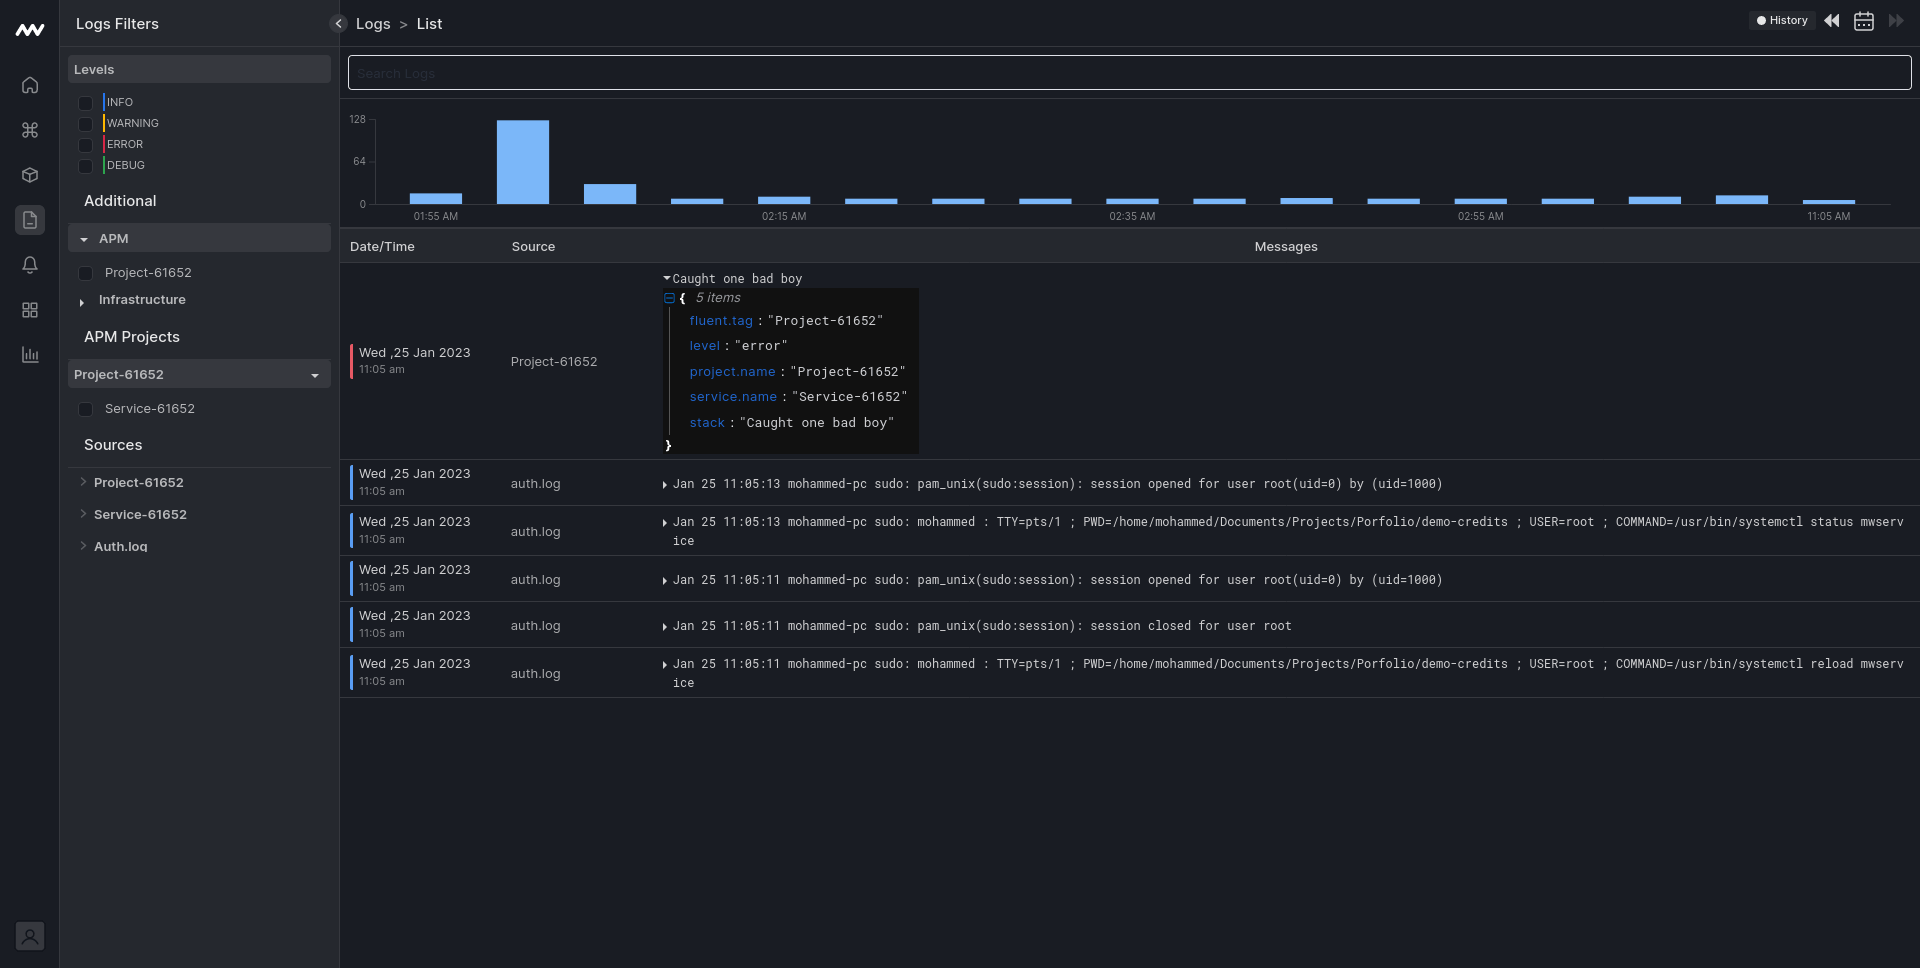Click into the Search Logs field
Screen dimensions: 1920x968
[1129, 73]
